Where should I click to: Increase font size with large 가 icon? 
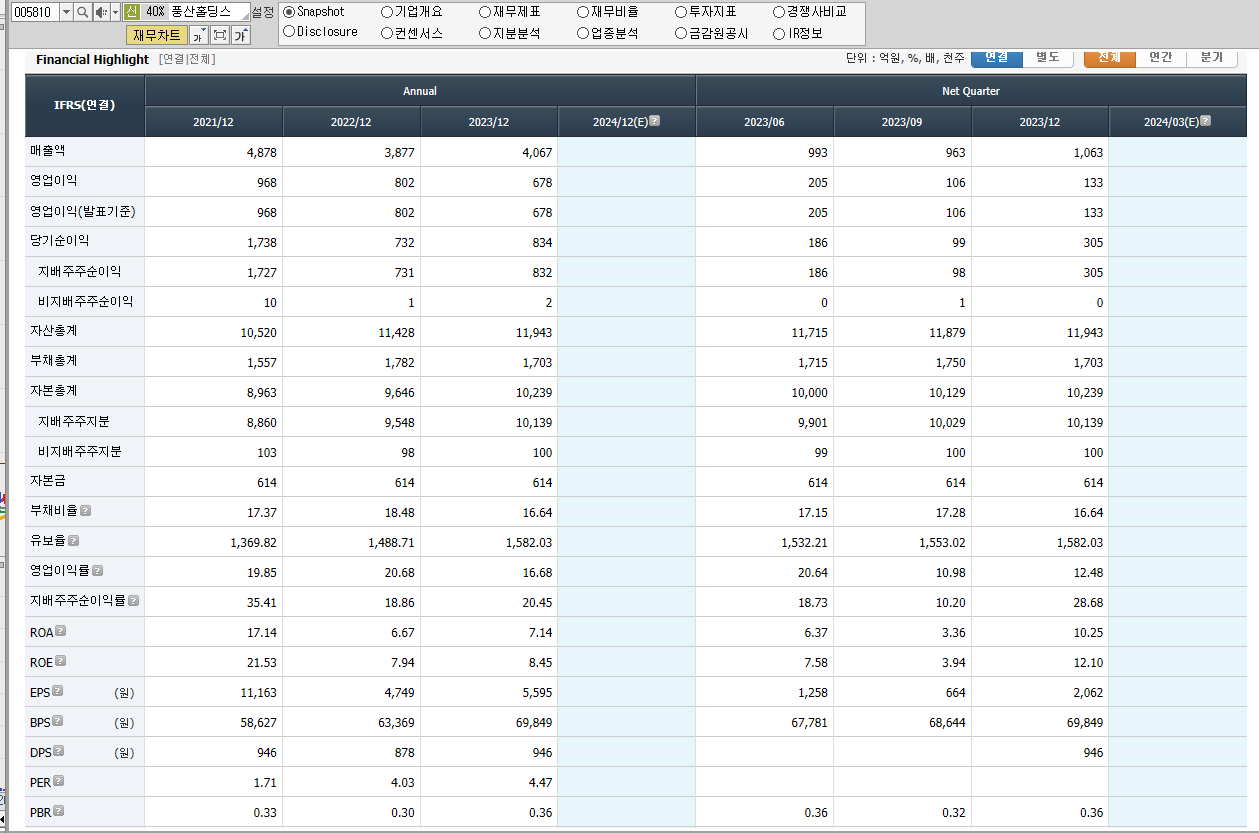(240, 36)
